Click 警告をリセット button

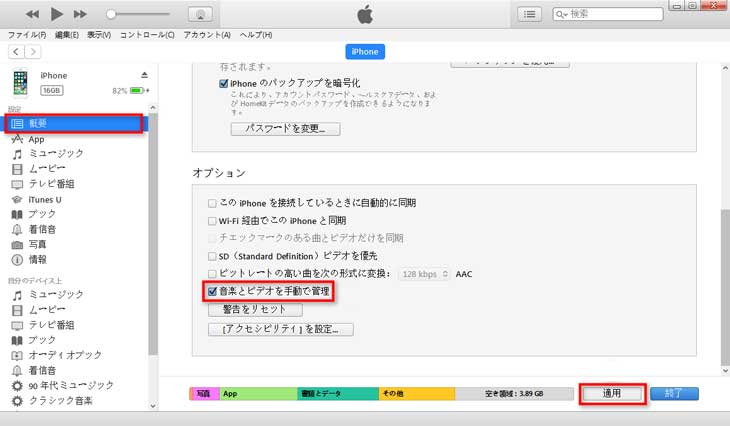[255, 310]
